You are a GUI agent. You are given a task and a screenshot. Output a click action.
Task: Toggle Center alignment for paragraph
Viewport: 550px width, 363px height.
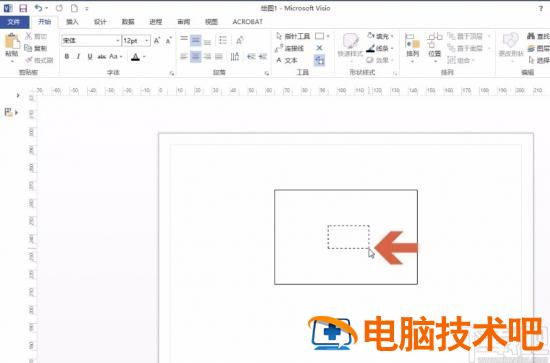(x=196, y=56)
